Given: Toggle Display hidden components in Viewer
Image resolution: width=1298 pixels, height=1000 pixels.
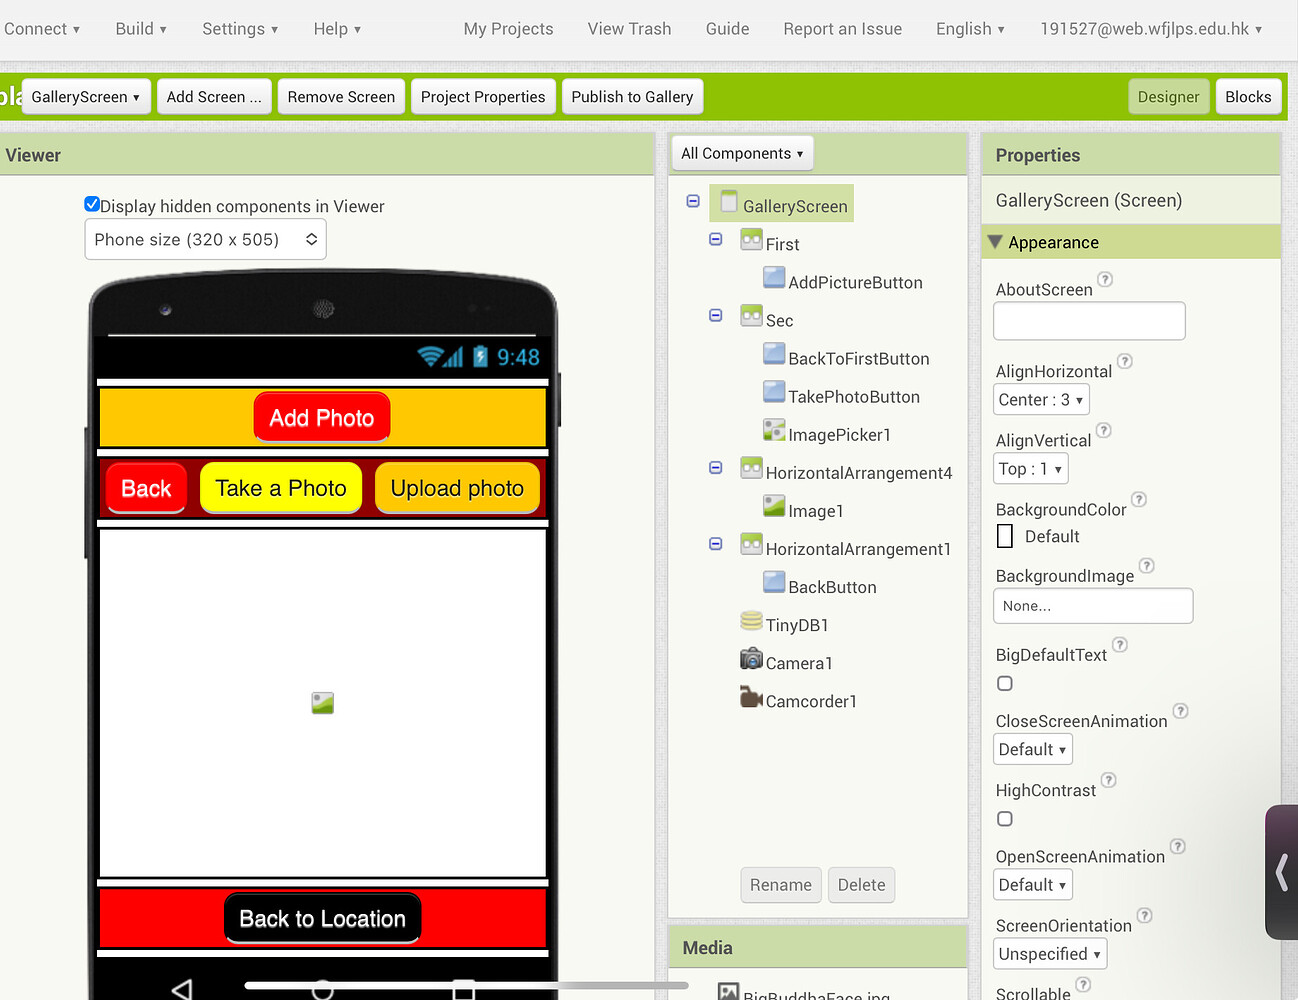Looking at the screenshot, I should coord(92,203).
